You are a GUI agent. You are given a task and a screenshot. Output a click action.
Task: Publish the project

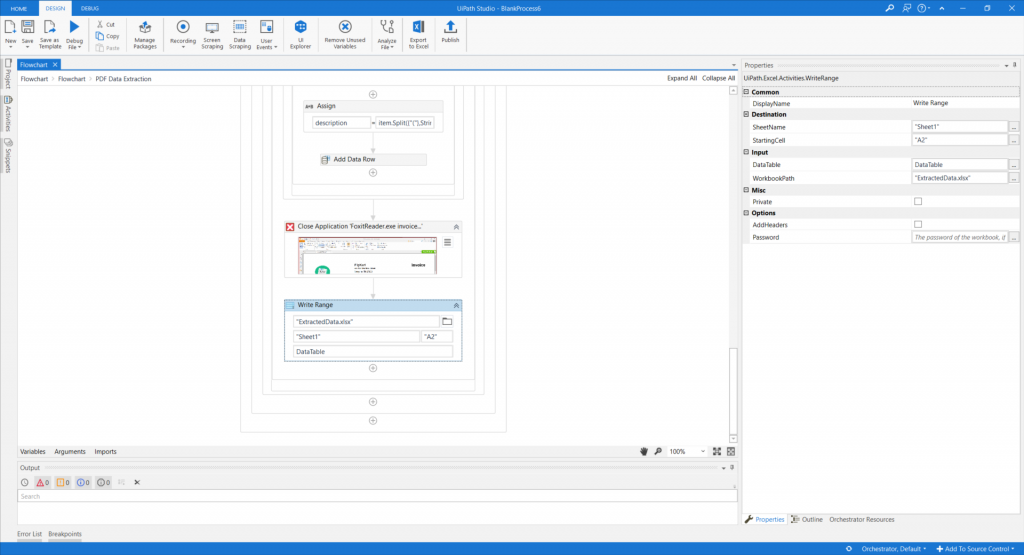coord(450,33)
